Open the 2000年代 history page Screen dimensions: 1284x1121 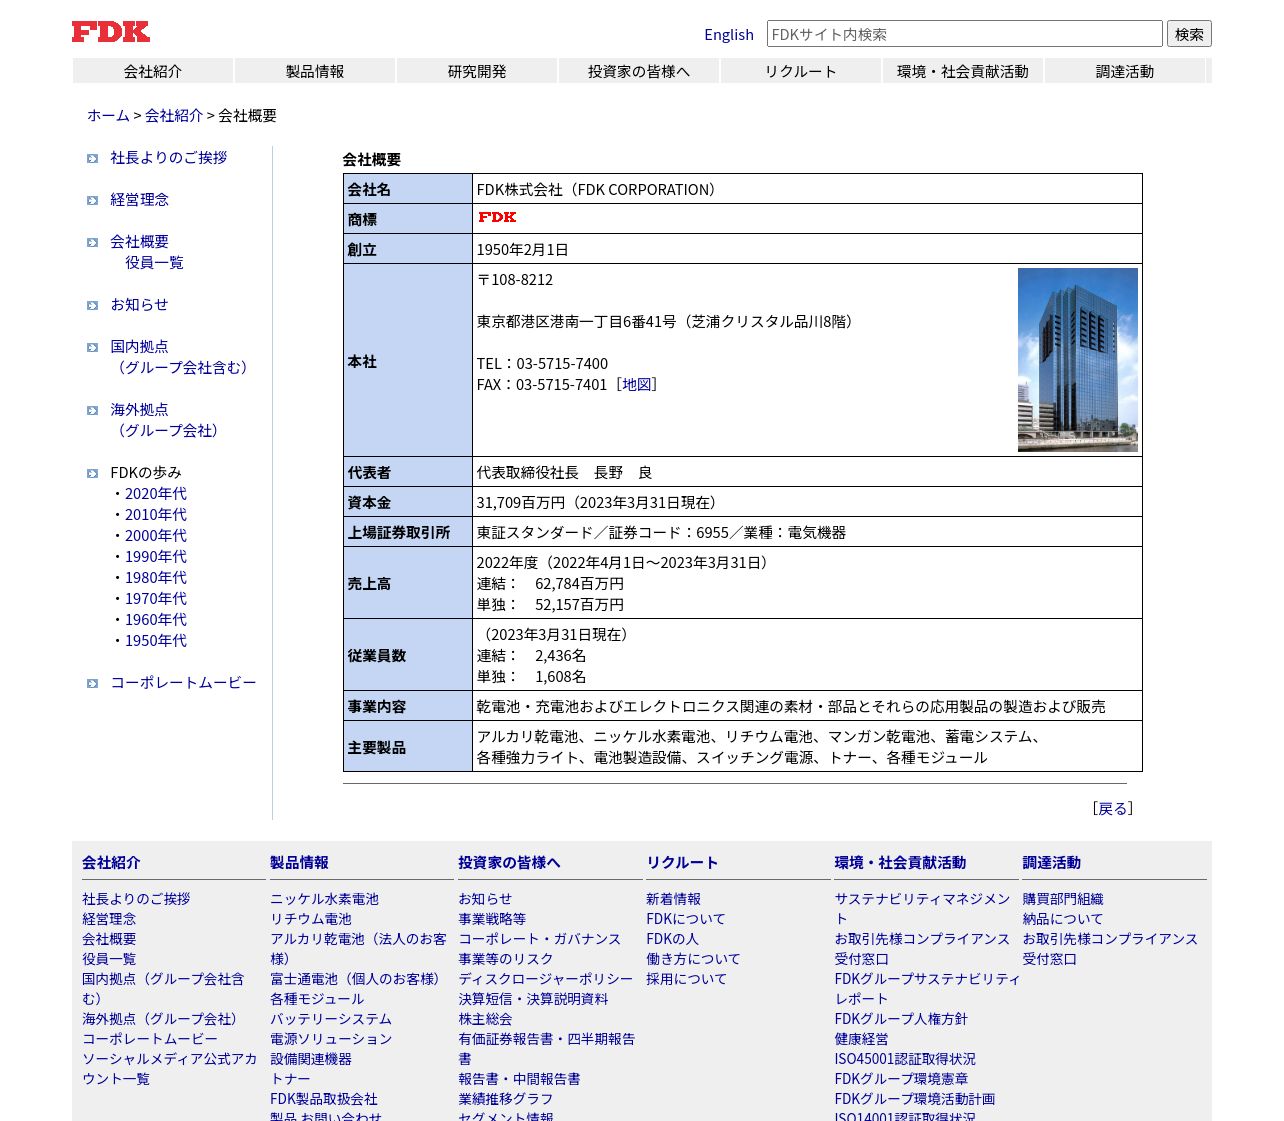point(156,536)
